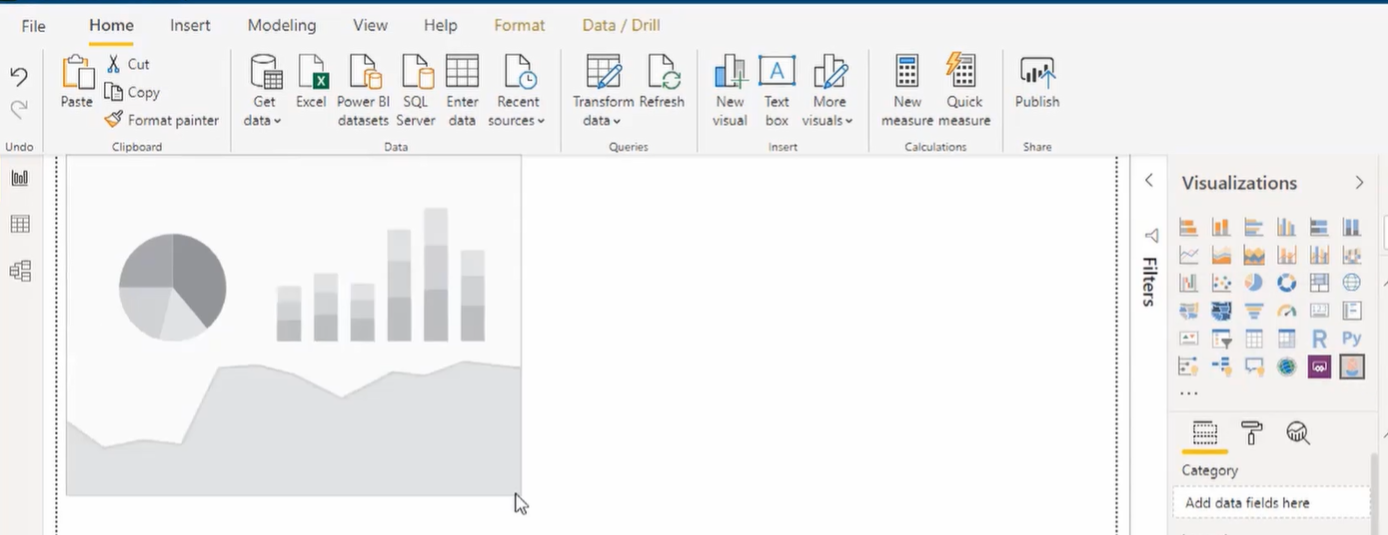1388x535 pixels.
Task: Select the ArcGIS Maps visual
Action: (1286, 367)
